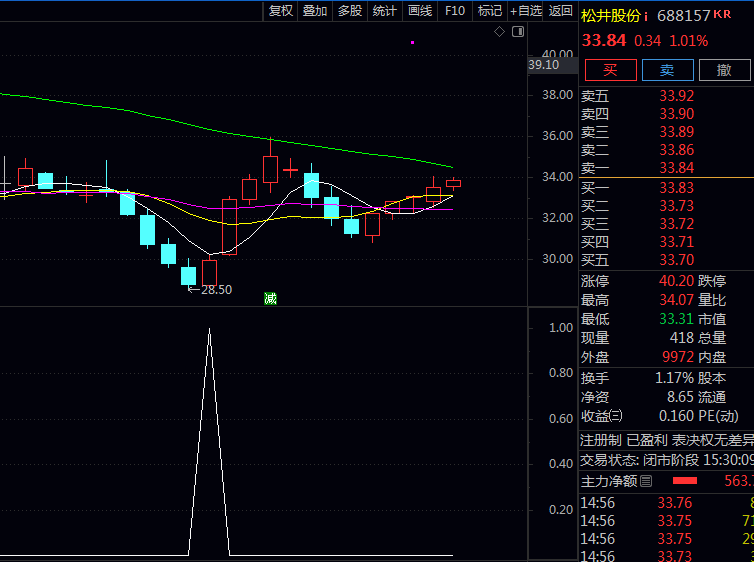Image resolution: width=754 pixels, height=562 pixels.
Task: Click the green 减 marker on the chart
Action: tap(270, 298)
